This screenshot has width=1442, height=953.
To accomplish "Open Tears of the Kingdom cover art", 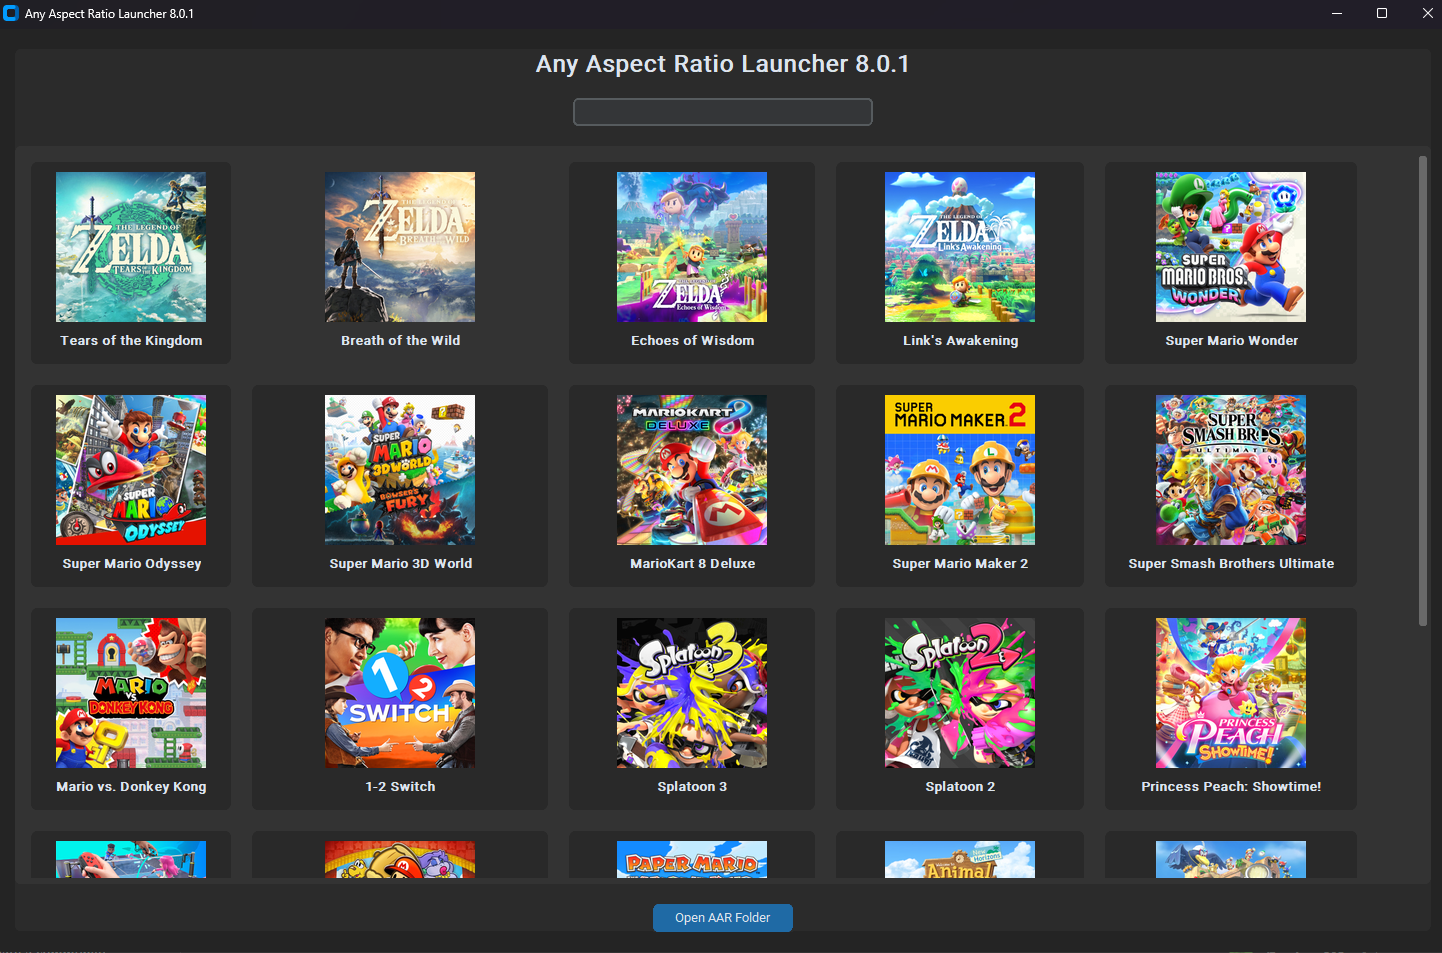I will coord(131,247).
